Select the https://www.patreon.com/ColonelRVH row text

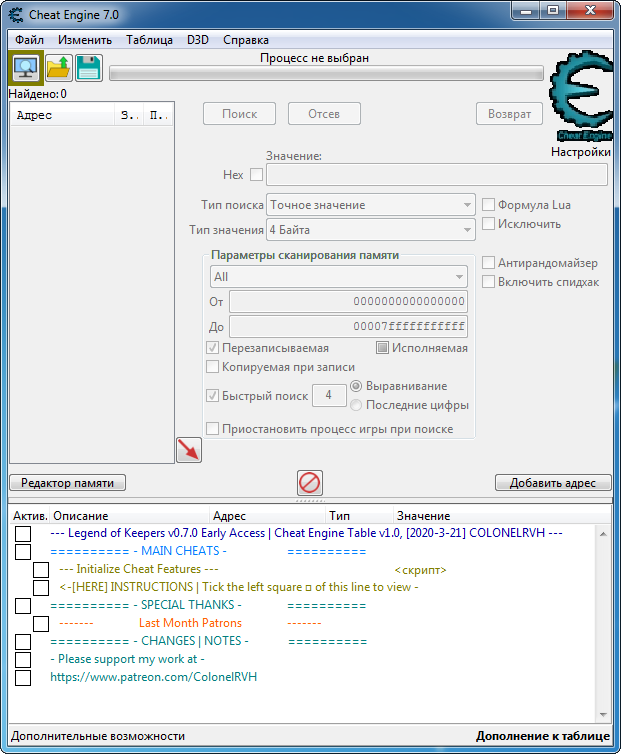pos(153,677)
